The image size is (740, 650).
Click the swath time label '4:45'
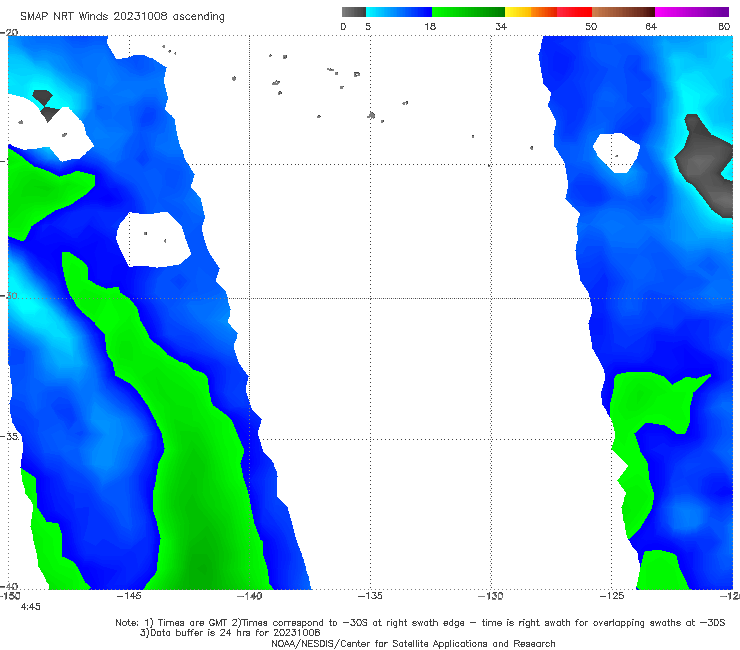[x=31, y=607]
